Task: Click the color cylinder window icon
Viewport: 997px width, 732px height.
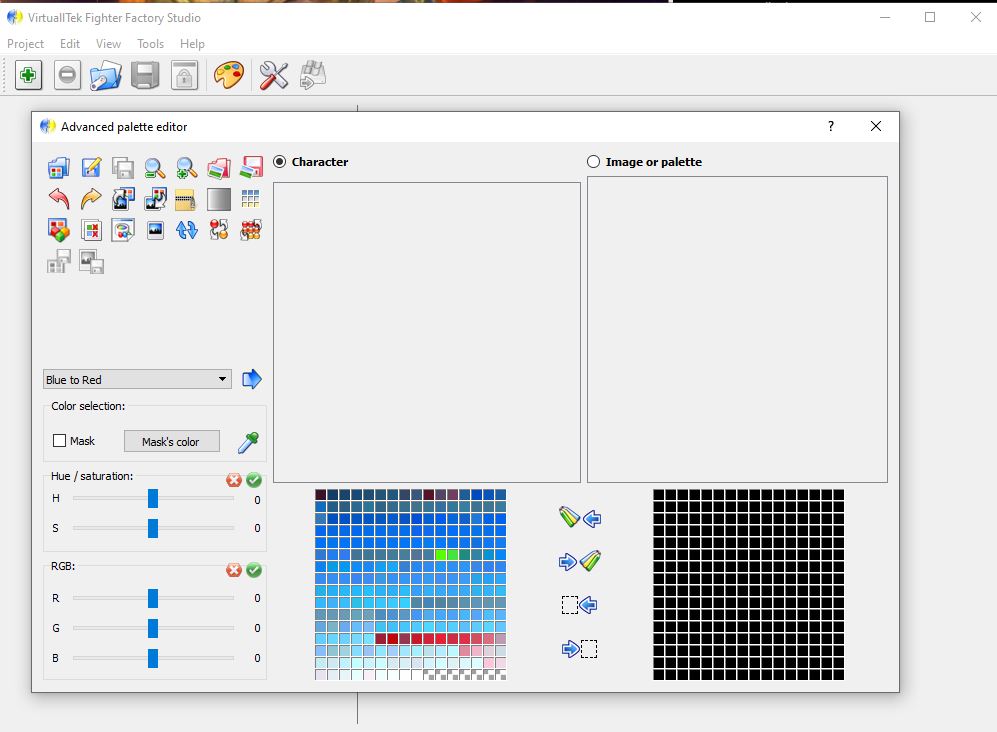Action: click(123, 230)
